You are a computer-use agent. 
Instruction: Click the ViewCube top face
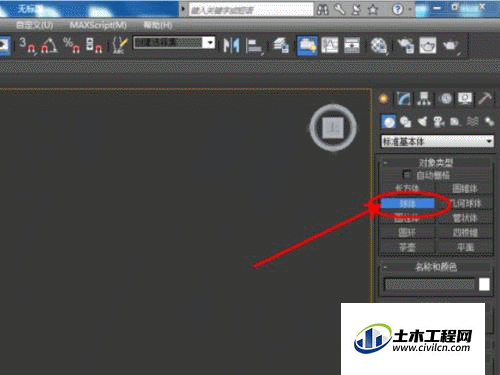pos(333,127)
